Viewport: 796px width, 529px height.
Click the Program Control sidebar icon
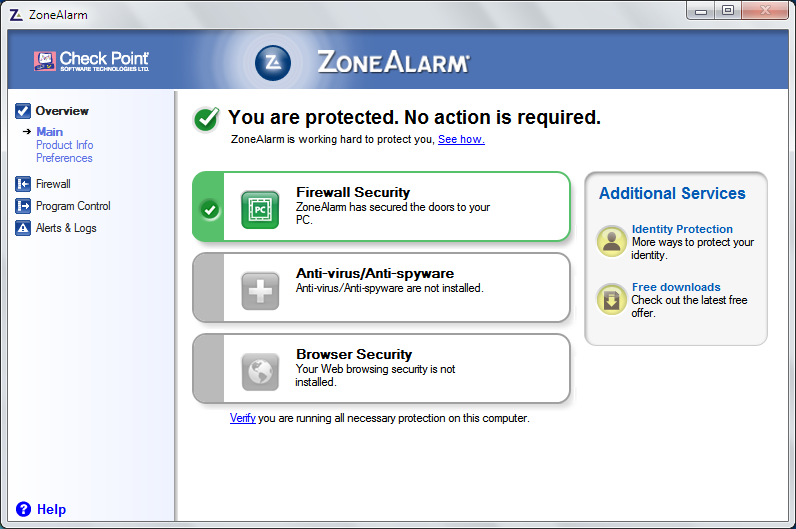pyautogui.click(x=23, y=206)
